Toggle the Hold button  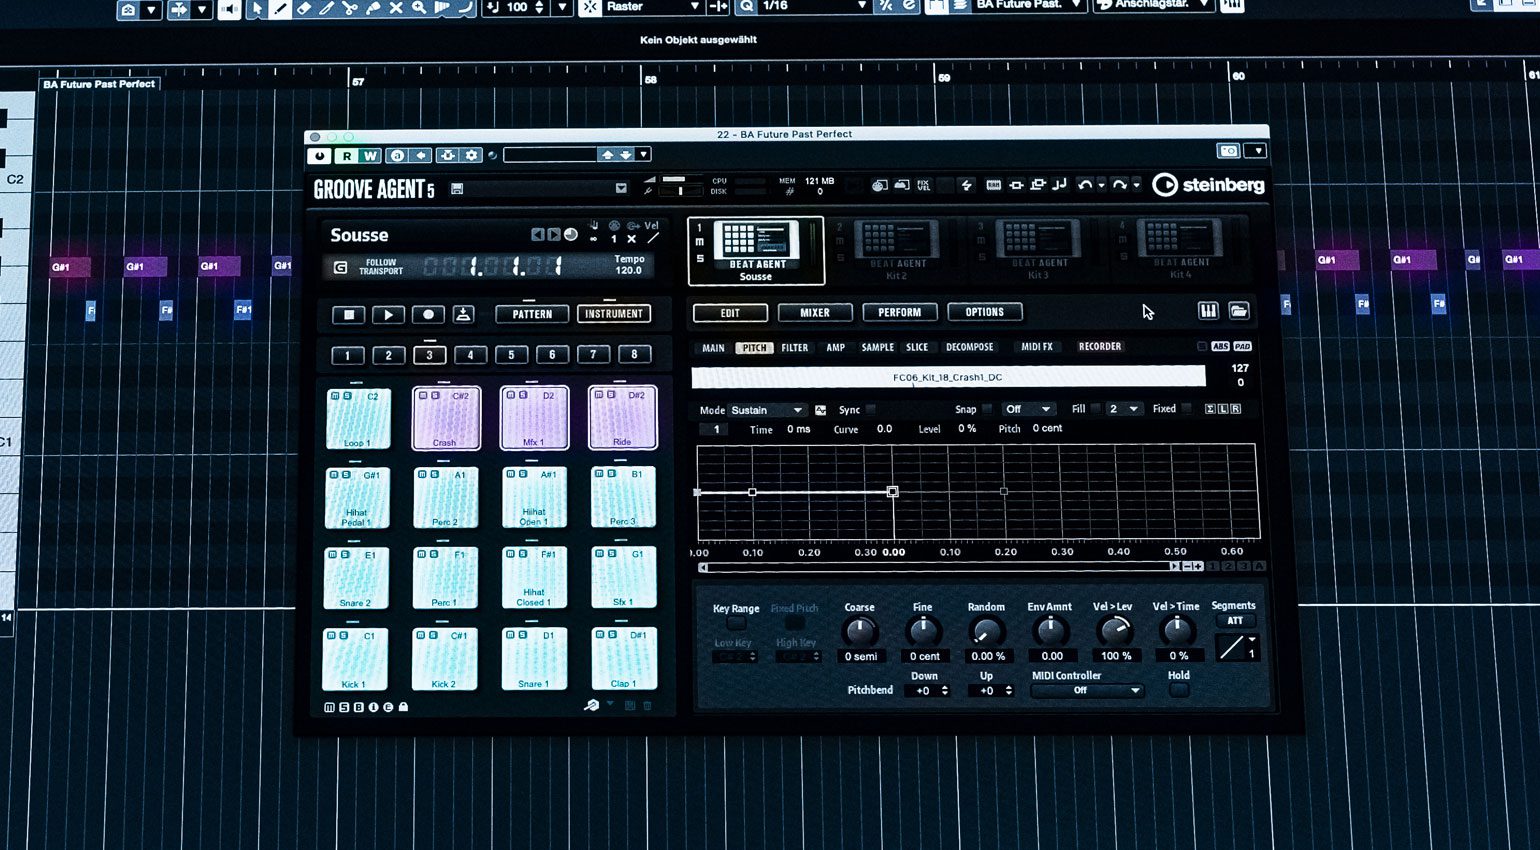click(1179, 690)
